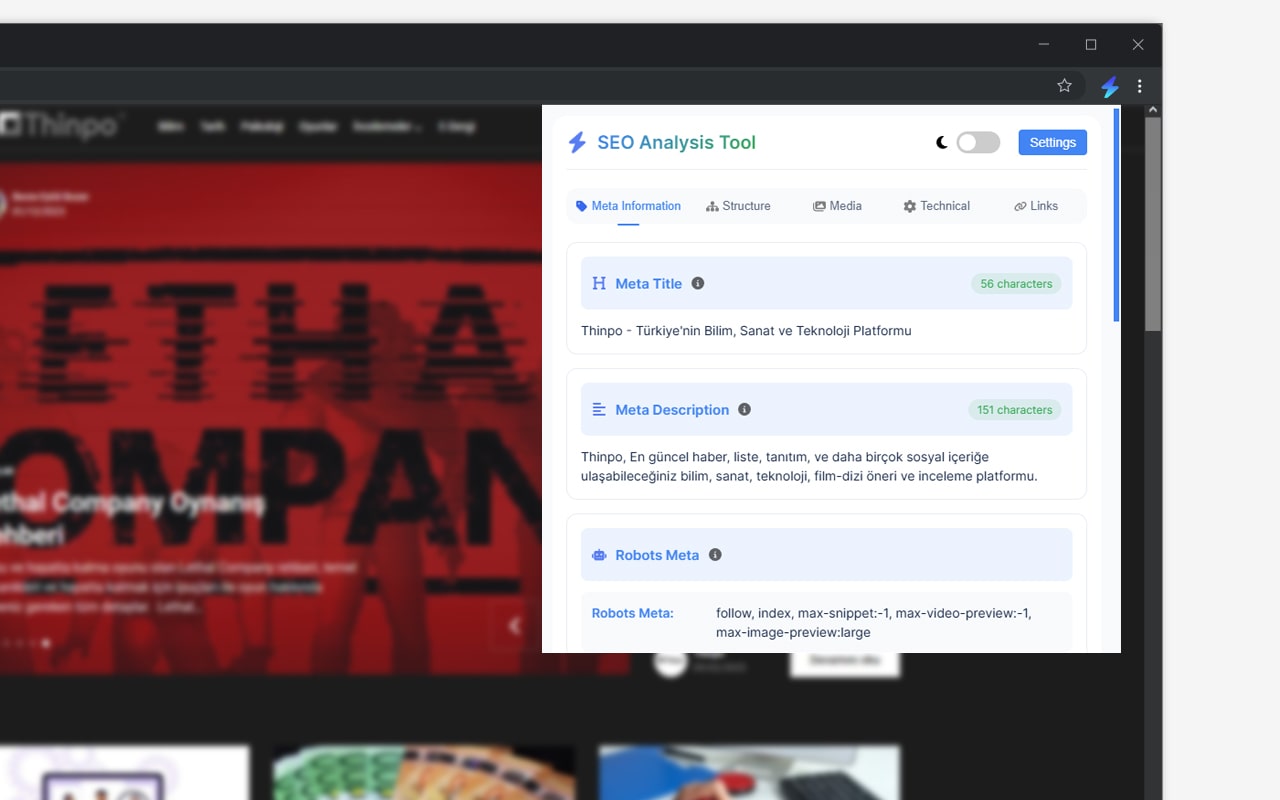Go to the Links tab
The width and height of the screenshot is (1280, 800).
(1036, 206)
